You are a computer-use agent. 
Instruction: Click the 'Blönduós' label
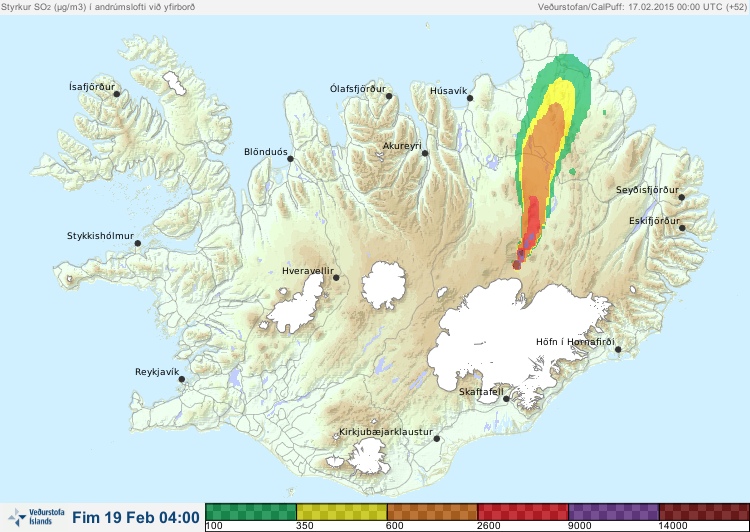[266, 152]
